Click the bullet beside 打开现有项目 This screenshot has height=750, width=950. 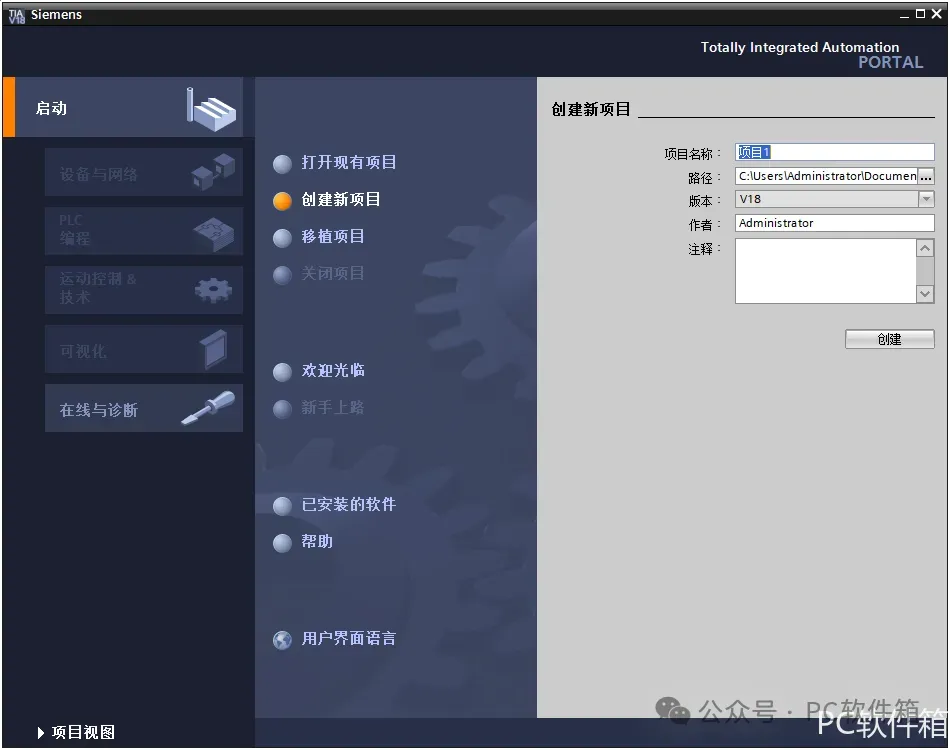click(x=282, y=164)
